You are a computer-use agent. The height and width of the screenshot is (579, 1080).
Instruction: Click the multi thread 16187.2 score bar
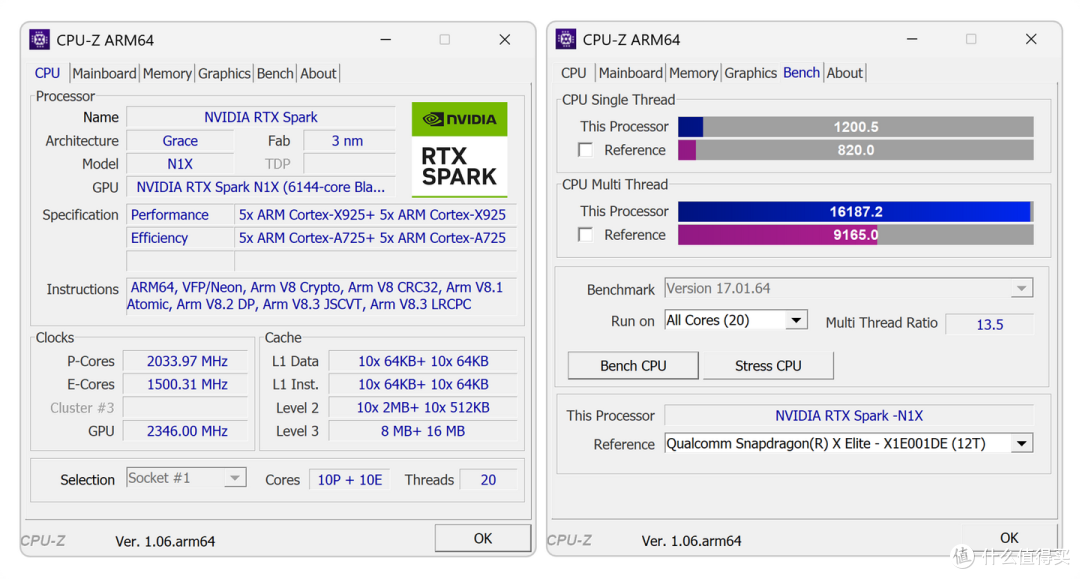(x=855, y=211)
